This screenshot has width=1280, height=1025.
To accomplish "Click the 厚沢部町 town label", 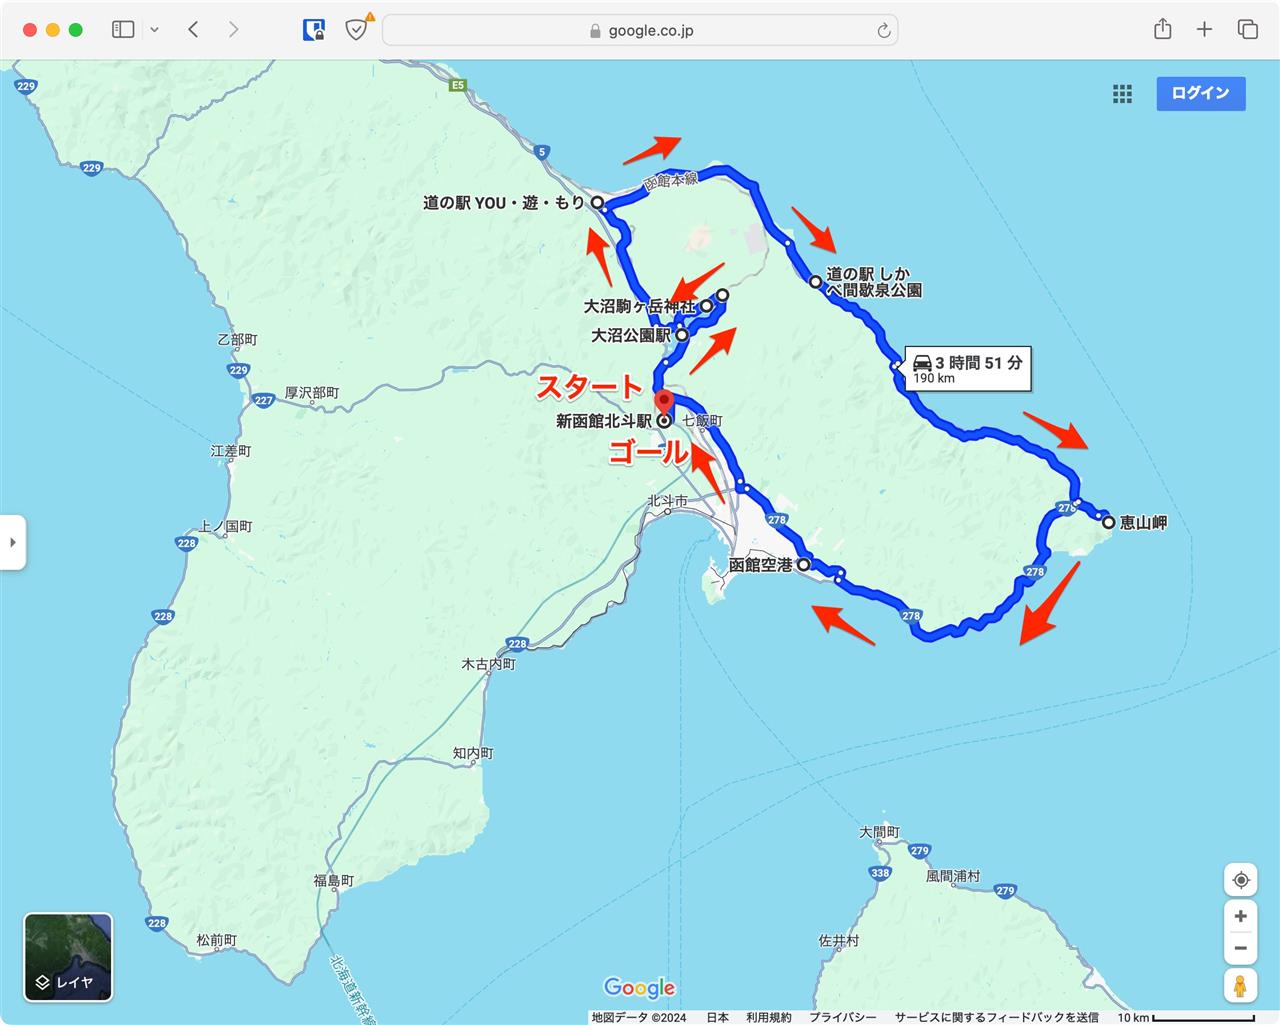I will (312, 393).
